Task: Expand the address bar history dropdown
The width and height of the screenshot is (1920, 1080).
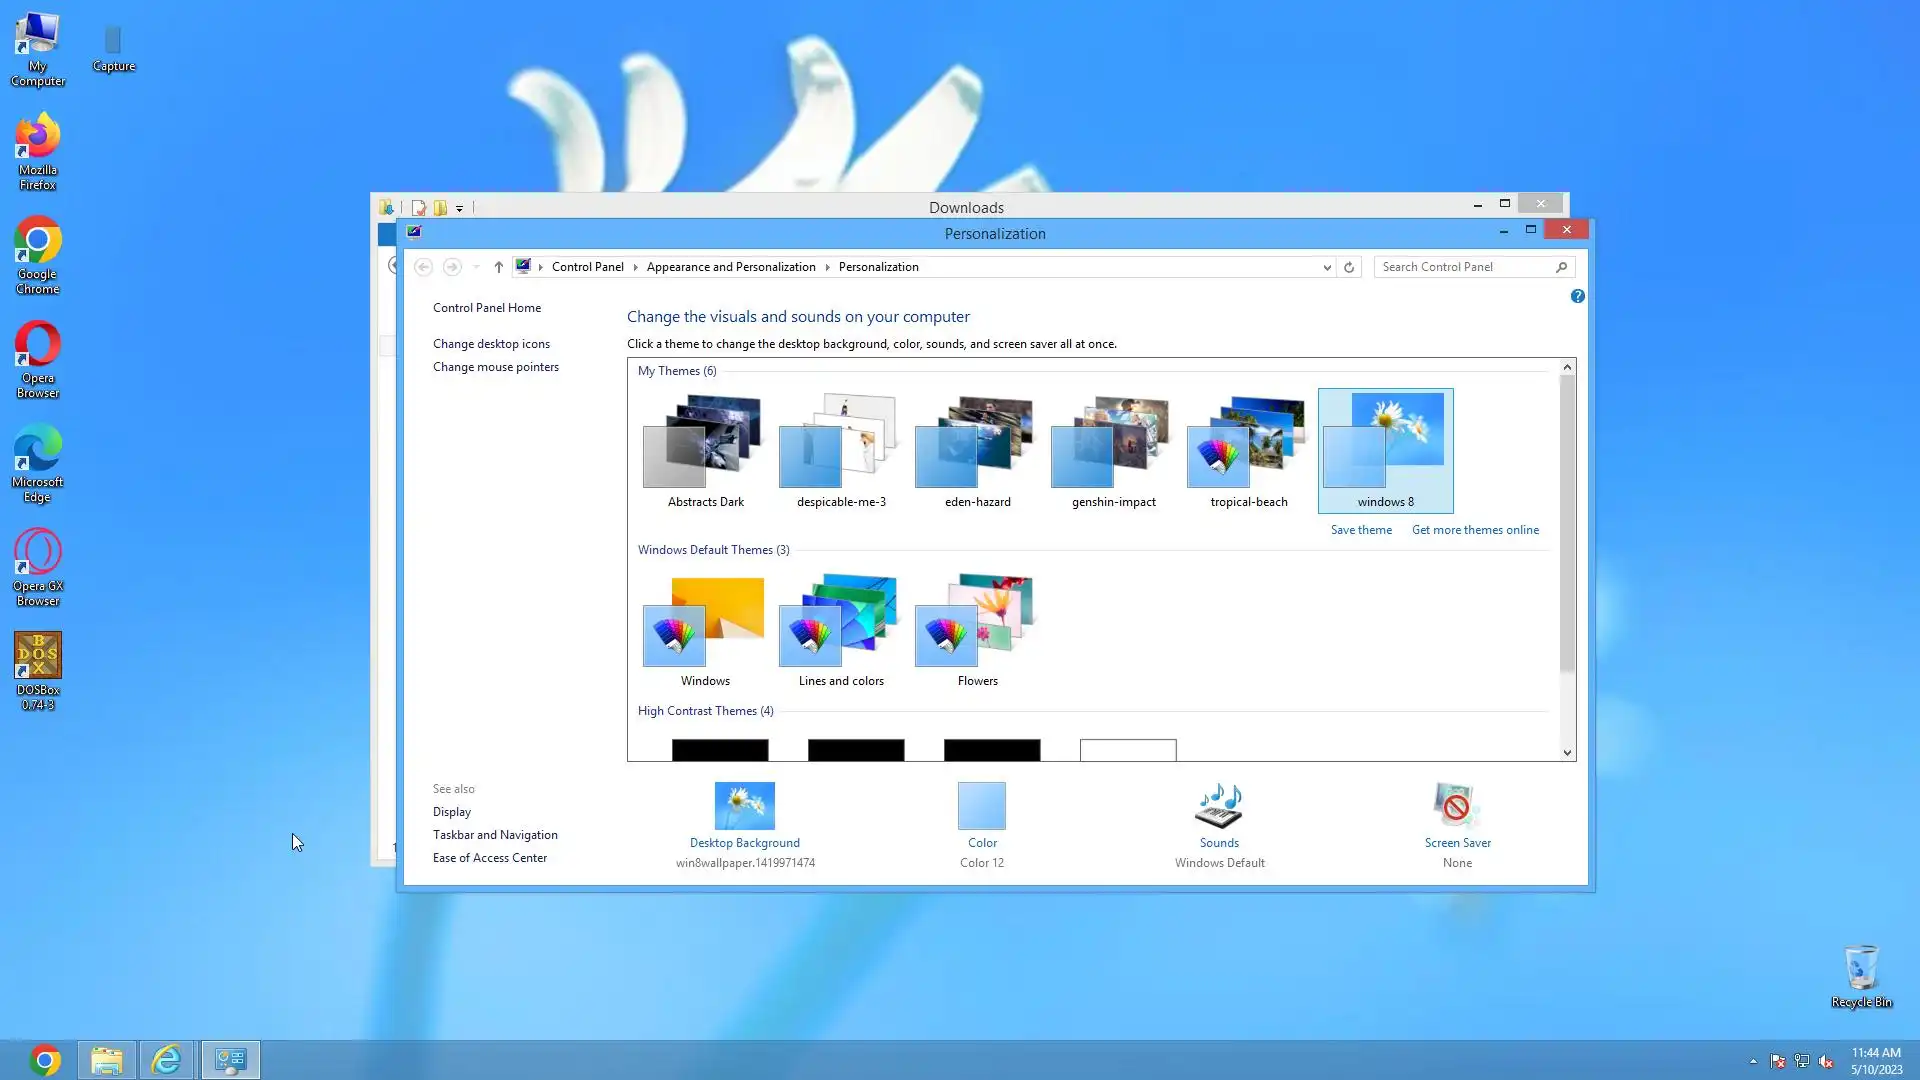Action: click(1327, 267)
